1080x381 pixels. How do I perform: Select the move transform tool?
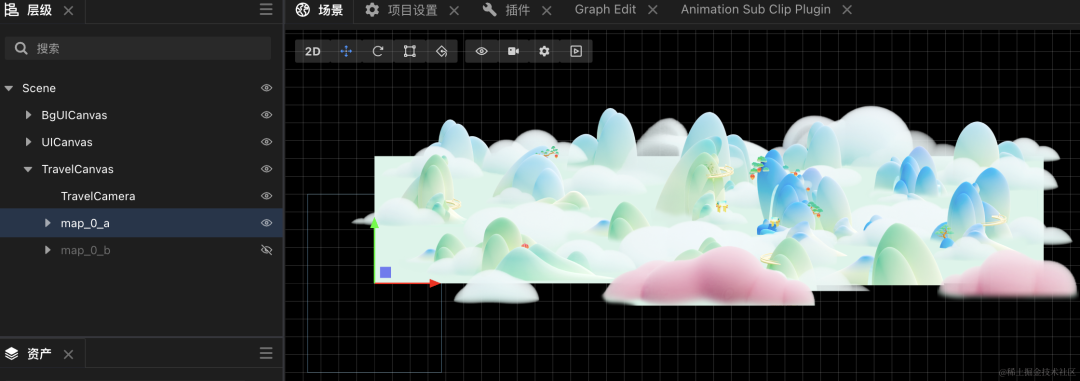346,52
